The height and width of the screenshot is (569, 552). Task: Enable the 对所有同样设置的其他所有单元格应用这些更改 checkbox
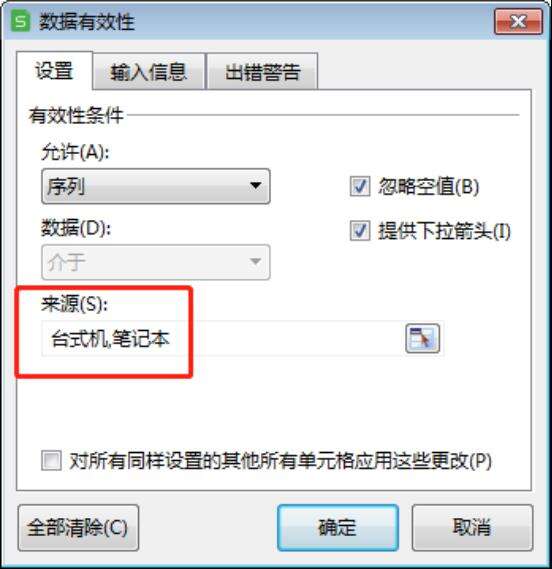51,460
